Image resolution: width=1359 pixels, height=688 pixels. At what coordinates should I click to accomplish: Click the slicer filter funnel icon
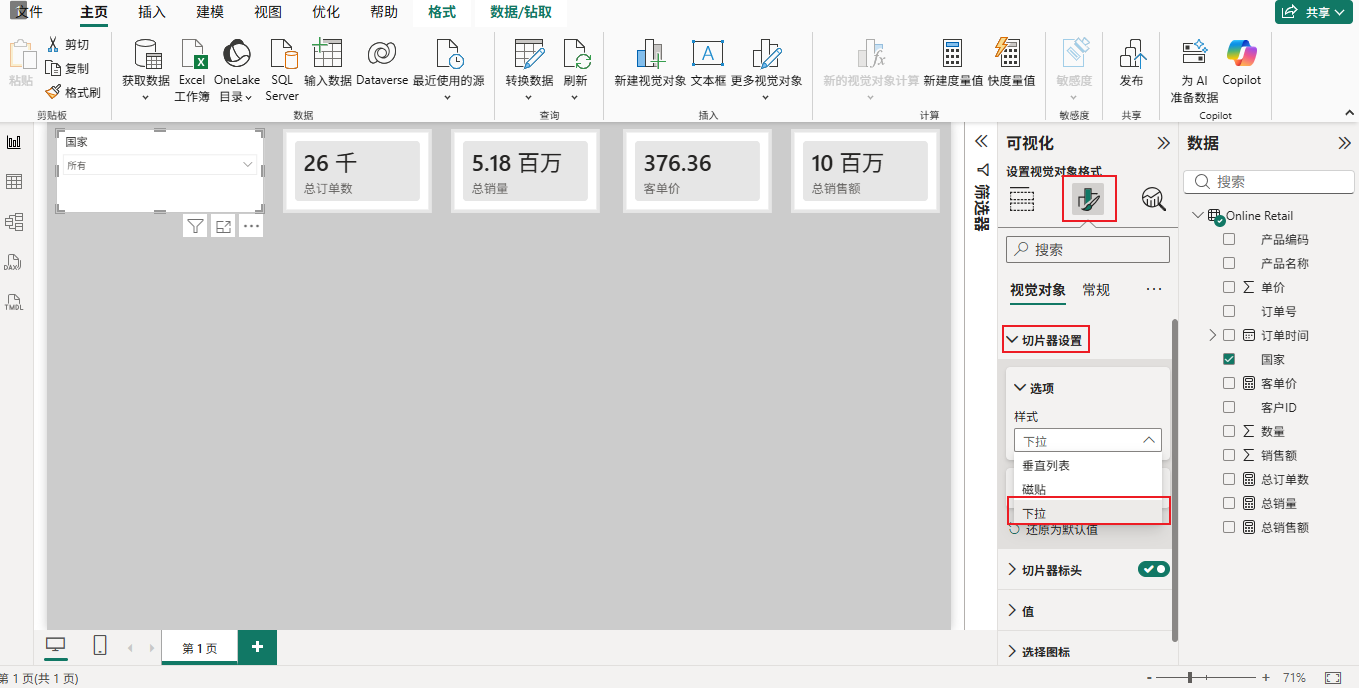click(x=195, y=227)
